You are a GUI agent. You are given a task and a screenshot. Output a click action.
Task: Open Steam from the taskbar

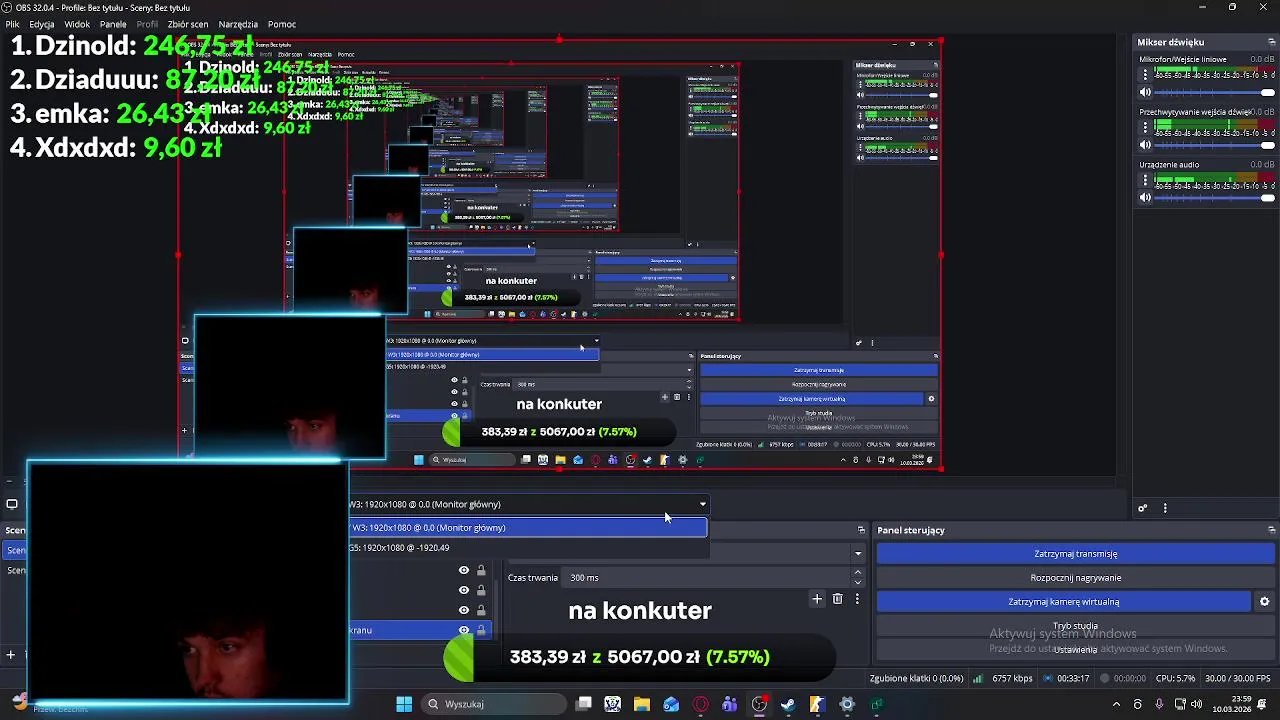pyautogui.click(x=788, y=704)
